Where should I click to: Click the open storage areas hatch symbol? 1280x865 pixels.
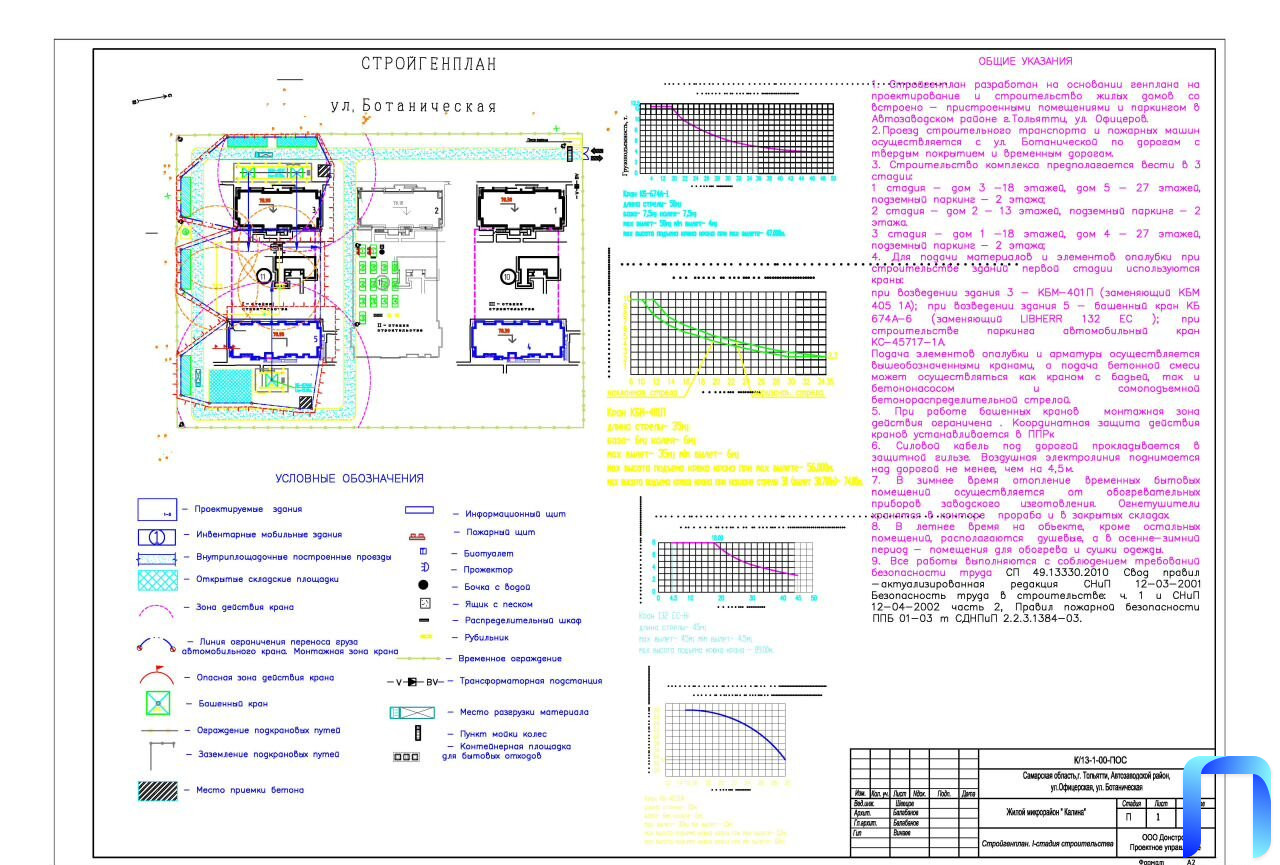(x=157, y=579)
